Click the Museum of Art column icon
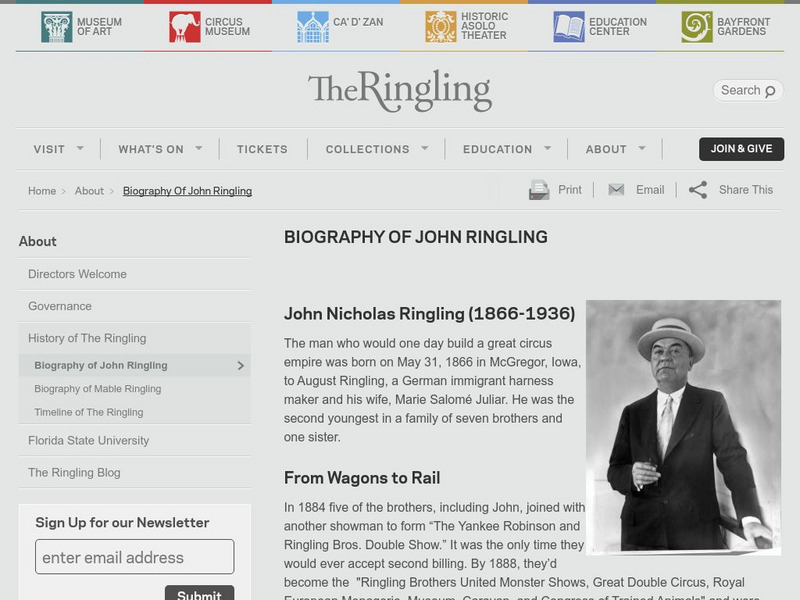The height and width of the screenshot is (600, 800). pos(57,27)
